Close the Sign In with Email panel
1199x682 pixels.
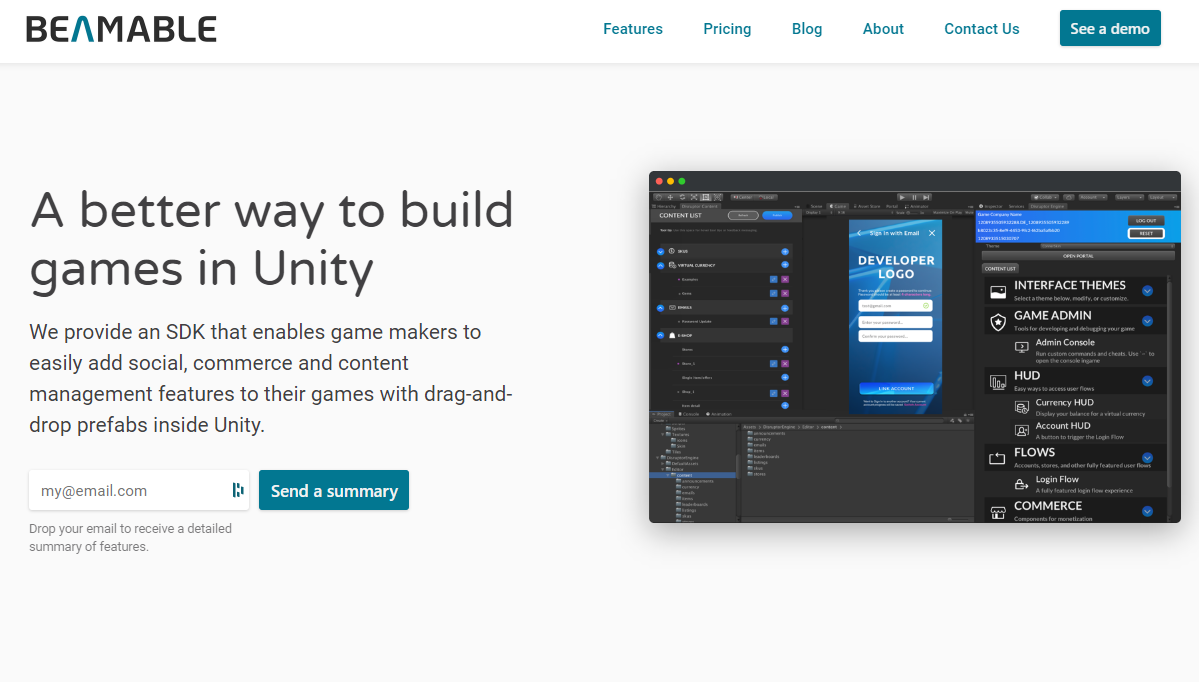pyautogui.click(x=931, y=233)
